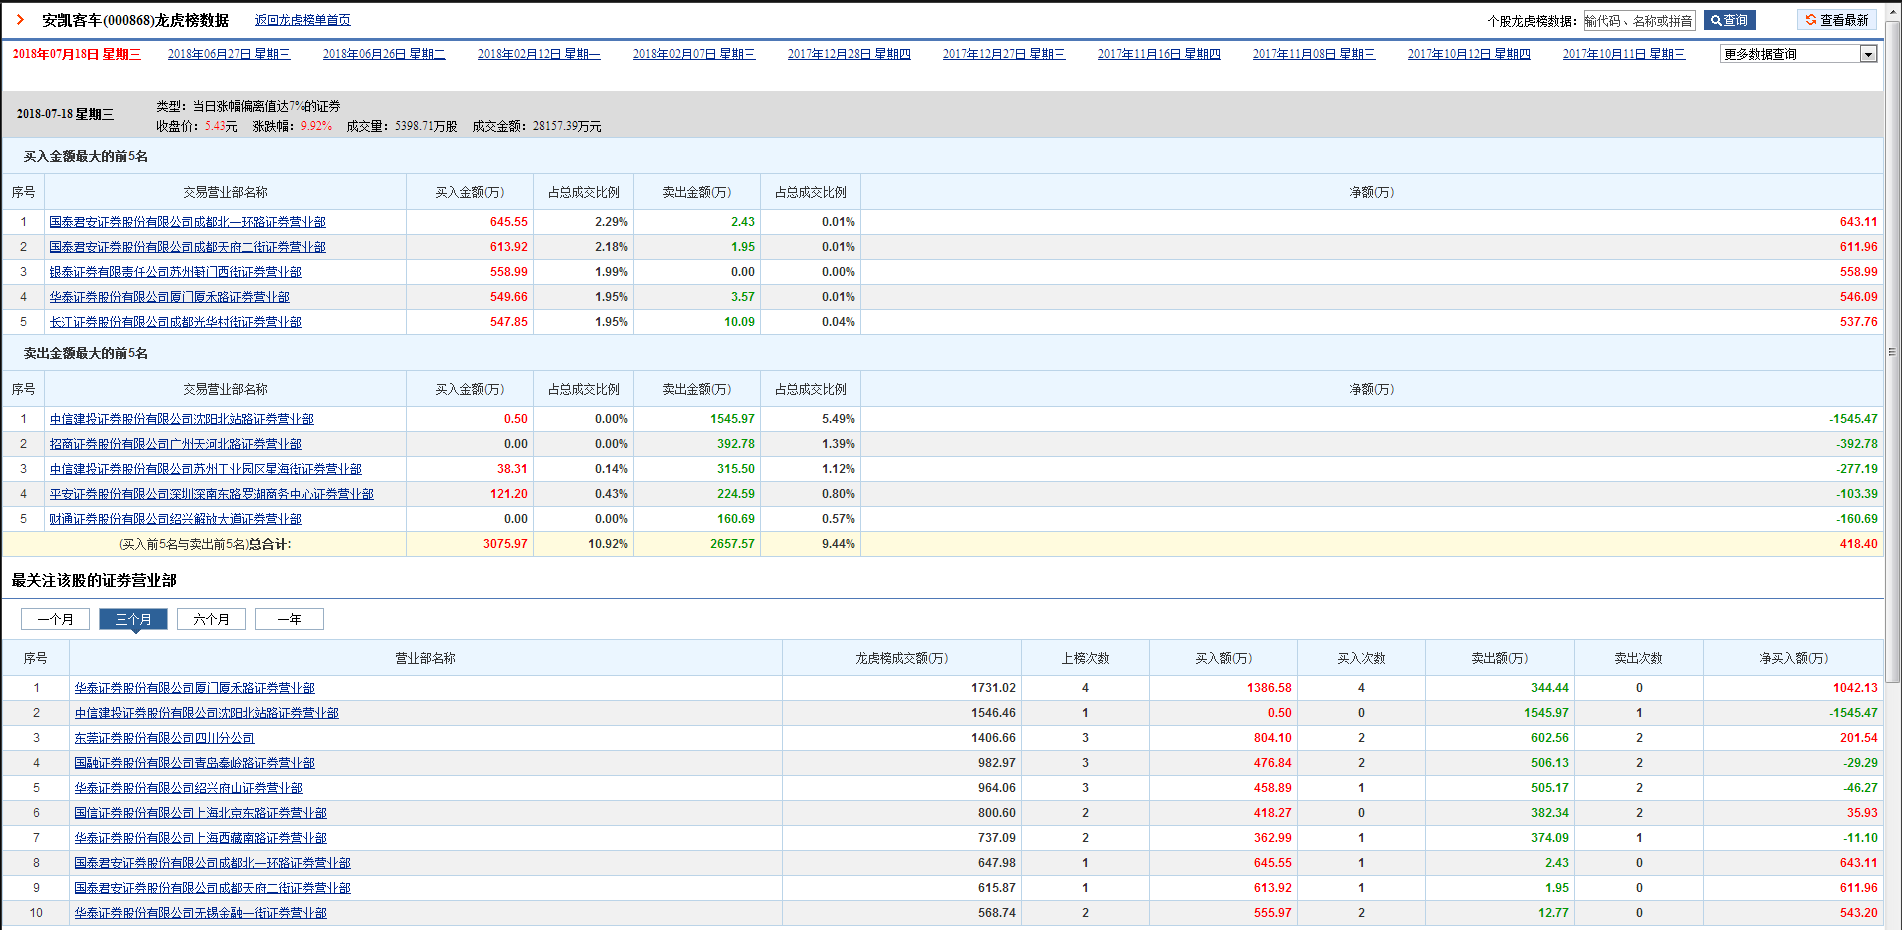Image resolution: width=1902 pixels, height=930 pixels.
Task: Click the 查看最新 refresh button
Action: (1836, 20)
